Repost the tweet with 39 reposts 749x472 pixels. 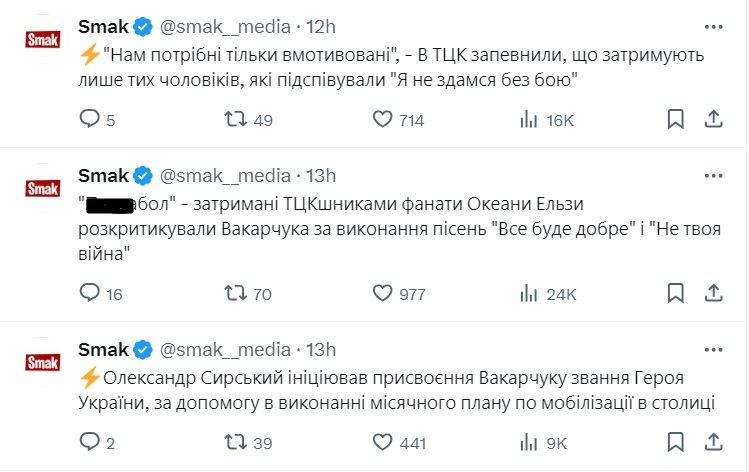point(235,443)
